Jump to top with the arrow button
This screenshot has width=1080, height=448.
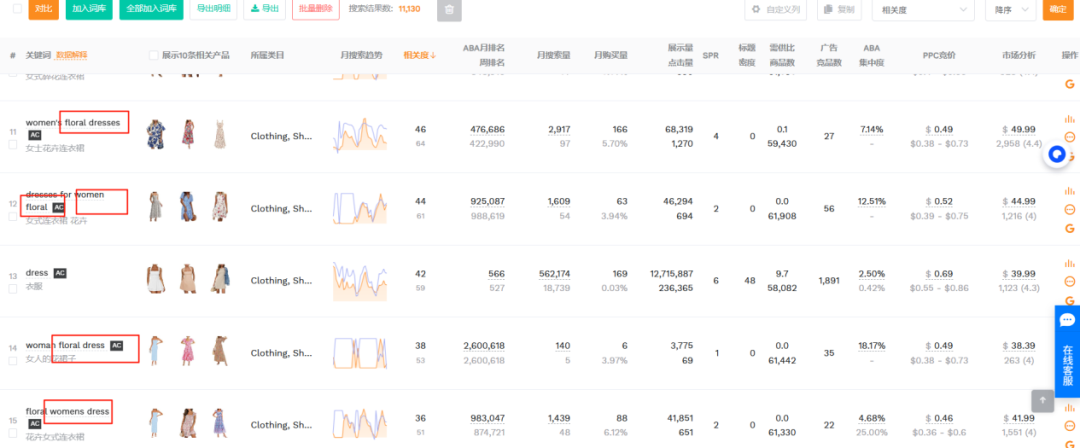click(1042, 400)
